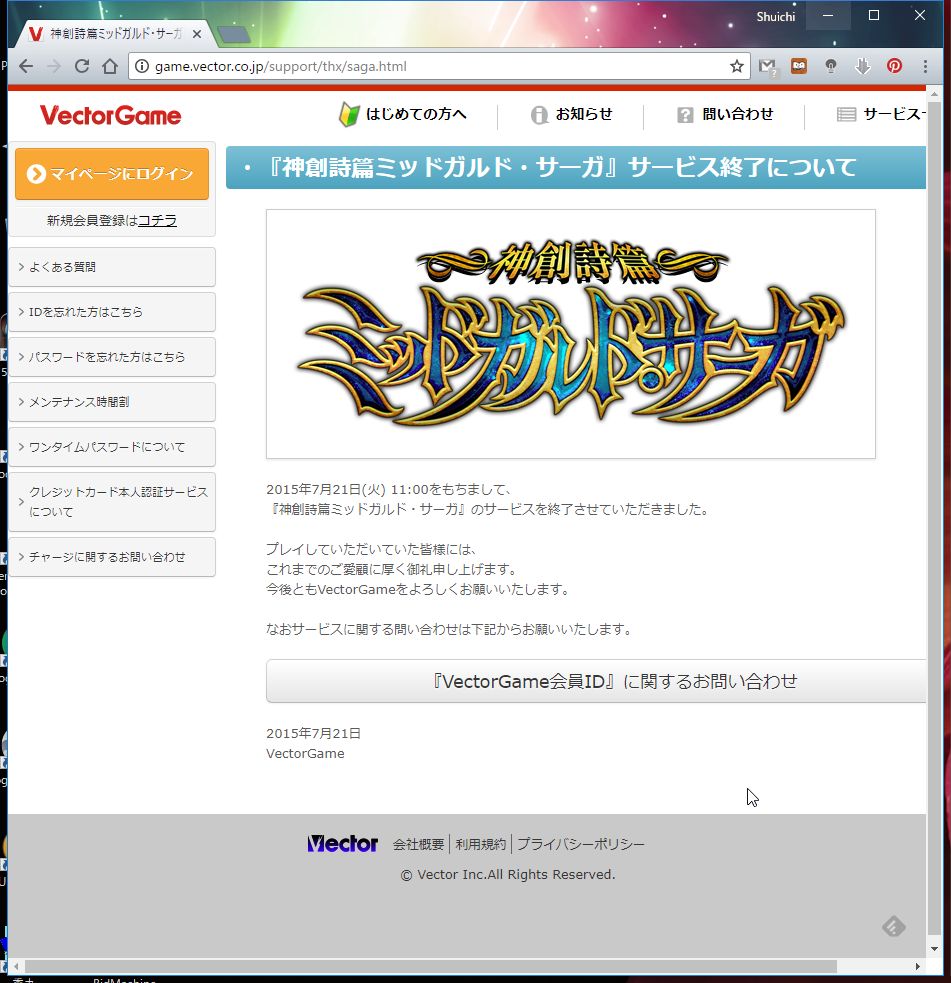Image resolution: width=951 pixels, height=983 pixels.
Task: Open the 会社概要 footer link
Action: point(418,844)
